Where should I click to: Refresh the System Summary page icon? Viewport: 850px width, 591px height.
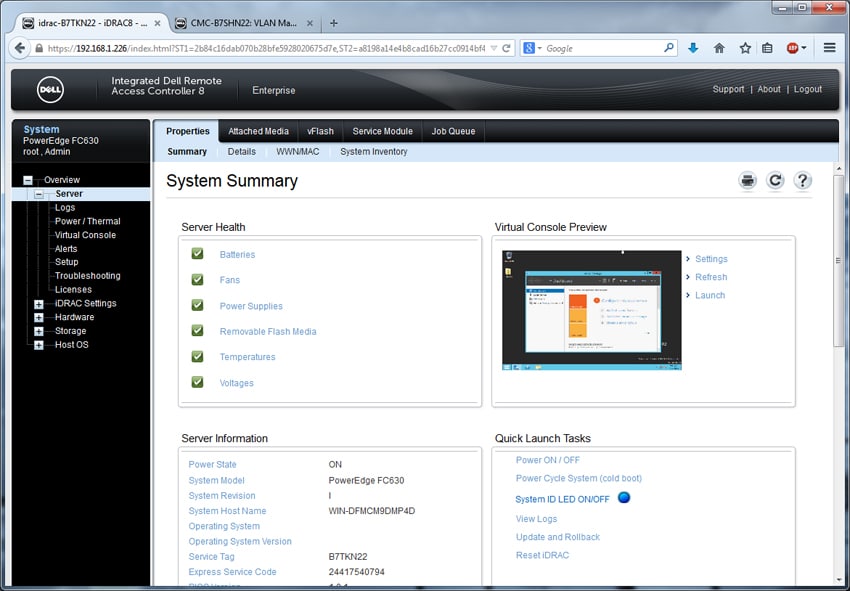coord(775,181)
